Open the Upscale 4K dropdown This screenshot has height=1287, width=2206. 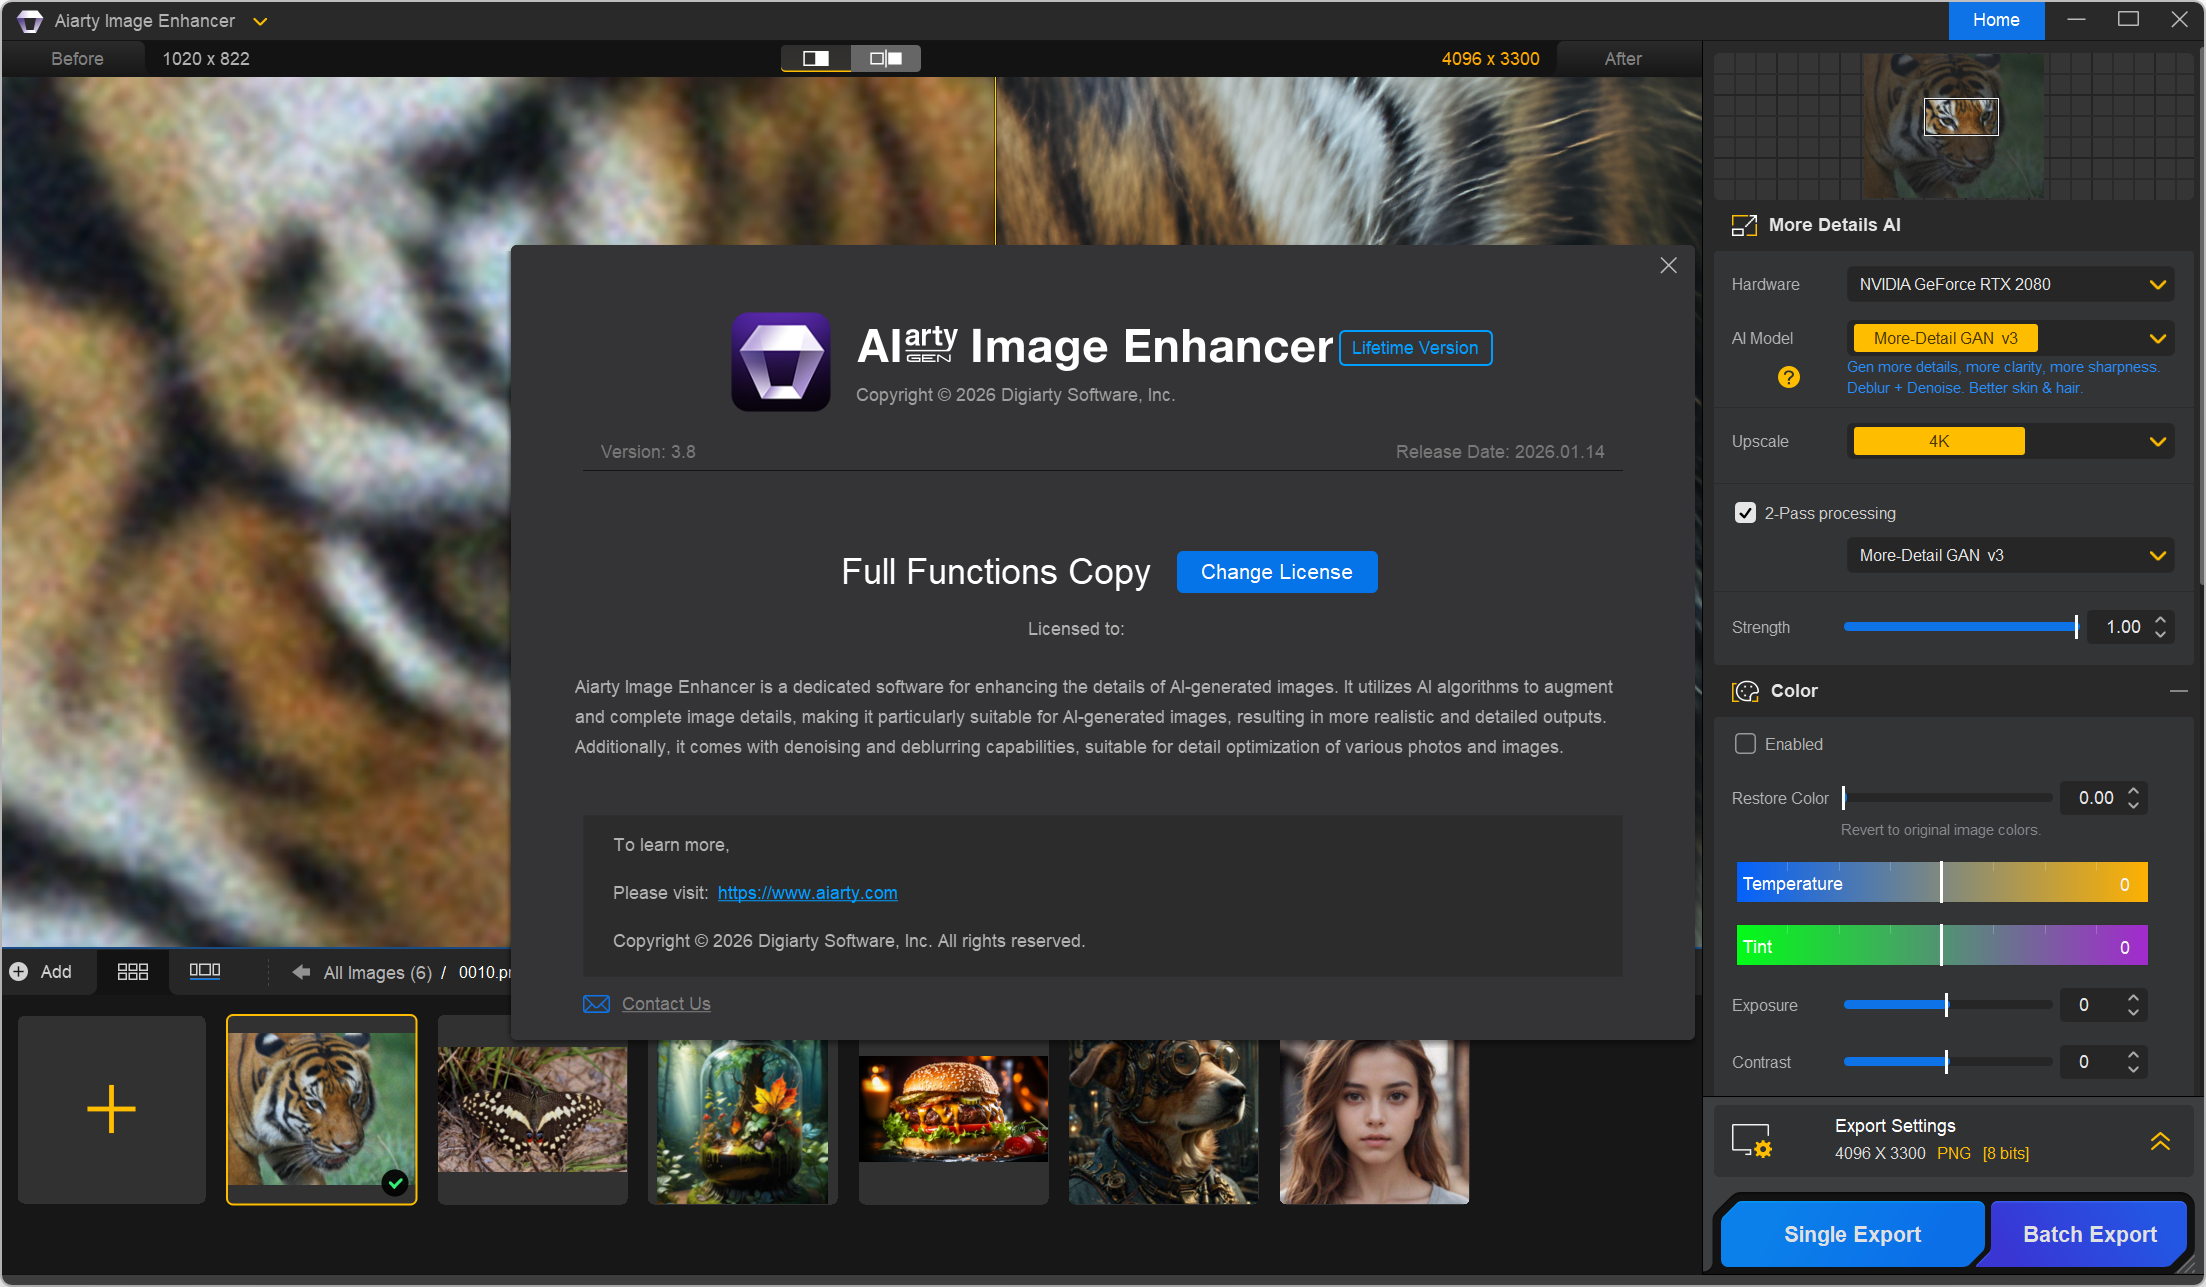tap(2010, 442)
